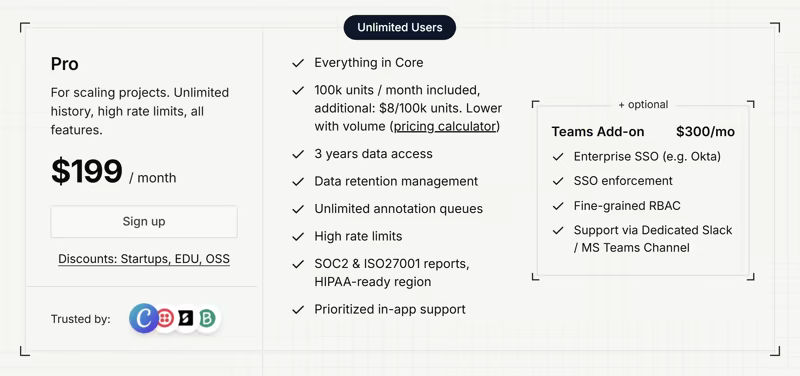Image resolution: width=800 pixels, height=376 pixels.
Task: Click checkmark beside High rate limits
Action: coord(298,237)
